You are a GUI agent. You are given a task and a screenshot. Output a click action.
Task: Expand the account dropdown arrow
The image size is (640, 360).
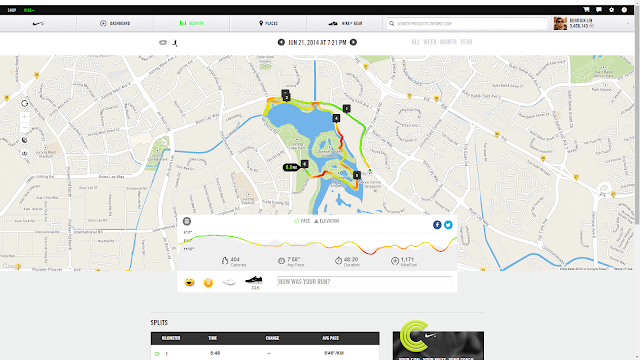pyautogui.click(x=627, y=24)
